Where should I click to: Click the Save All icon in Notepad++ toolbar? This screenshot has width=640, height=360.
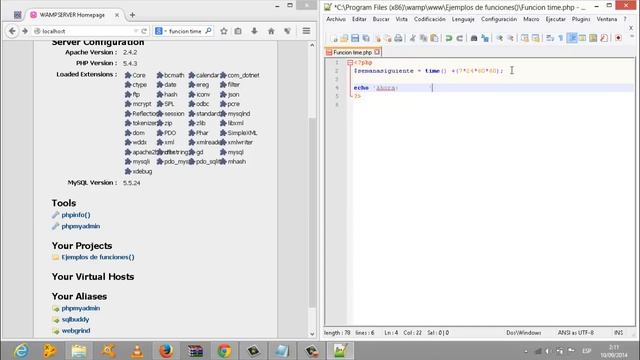(366, 38)
